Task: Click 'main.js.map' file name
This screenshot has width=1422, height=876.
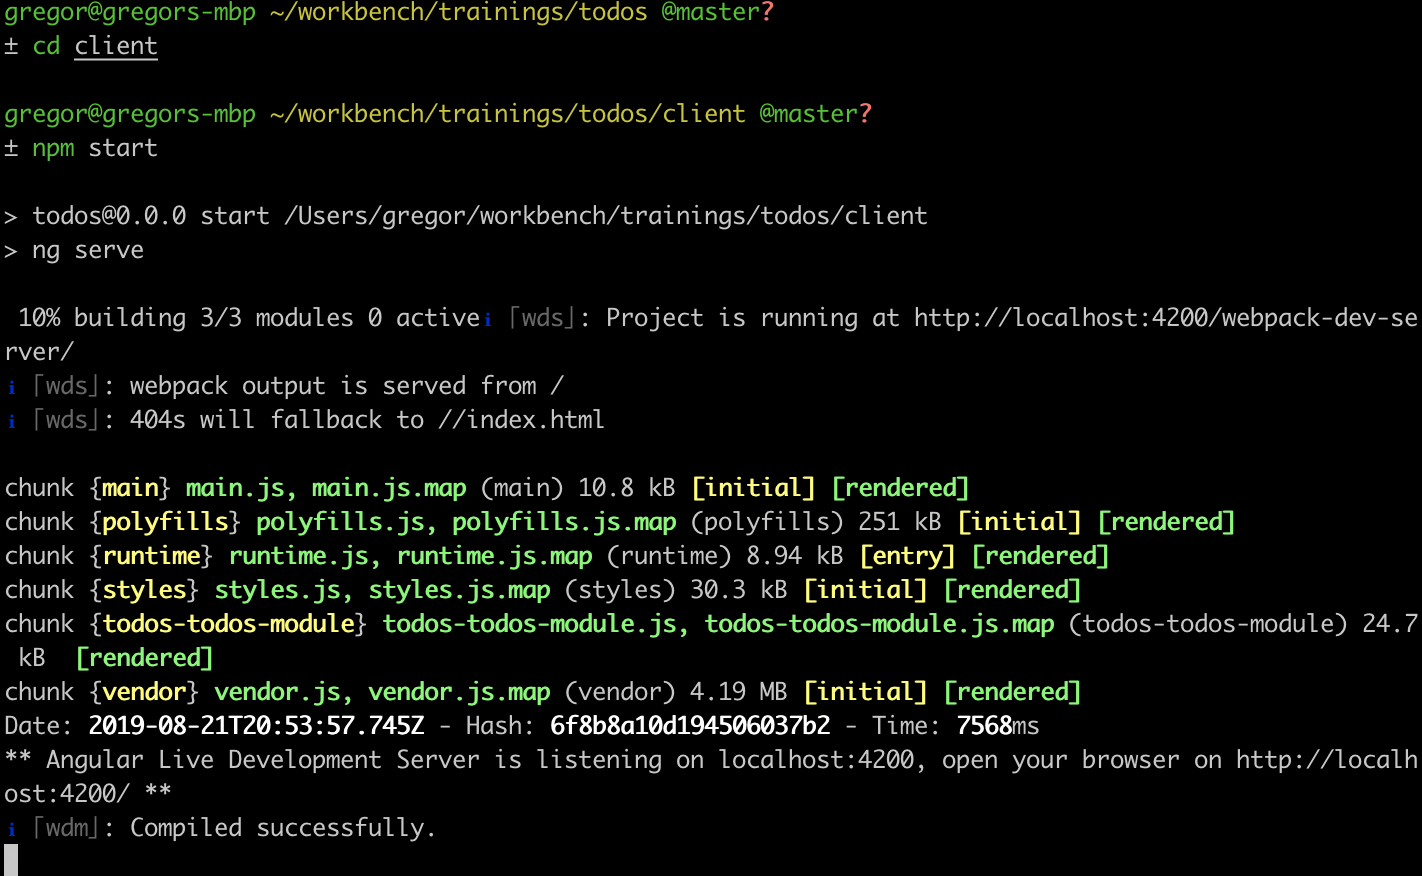Action: click(x=389, y=488)
